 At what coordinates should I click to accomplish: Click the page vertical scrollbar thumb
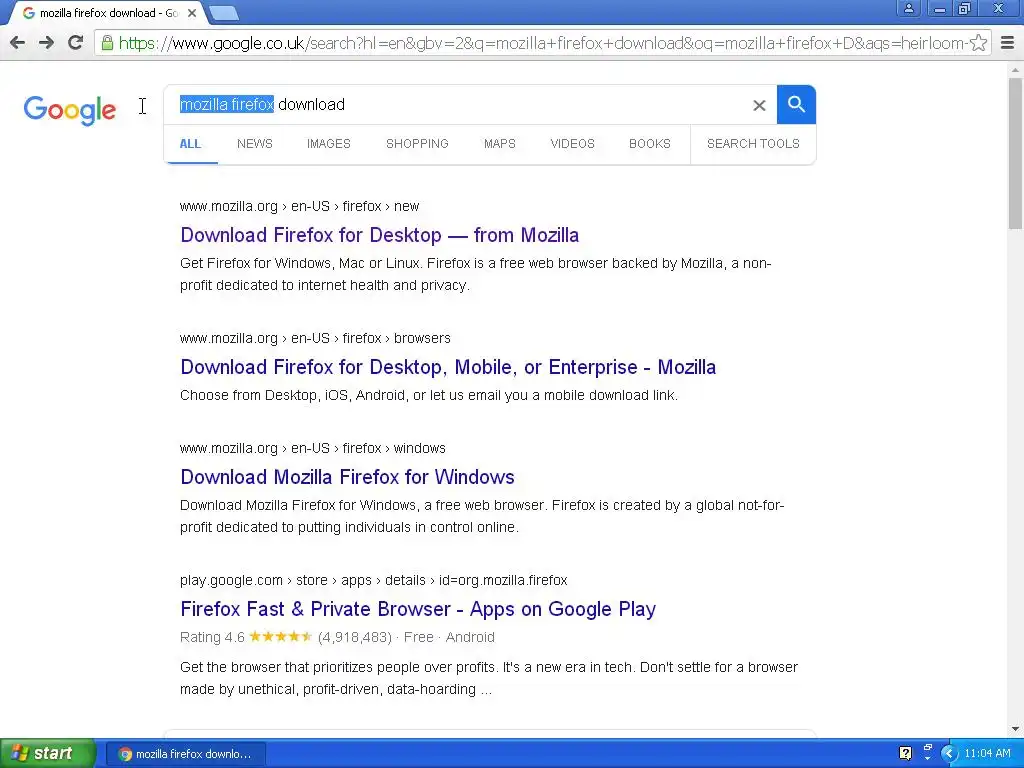click(x=1015, y=153)
